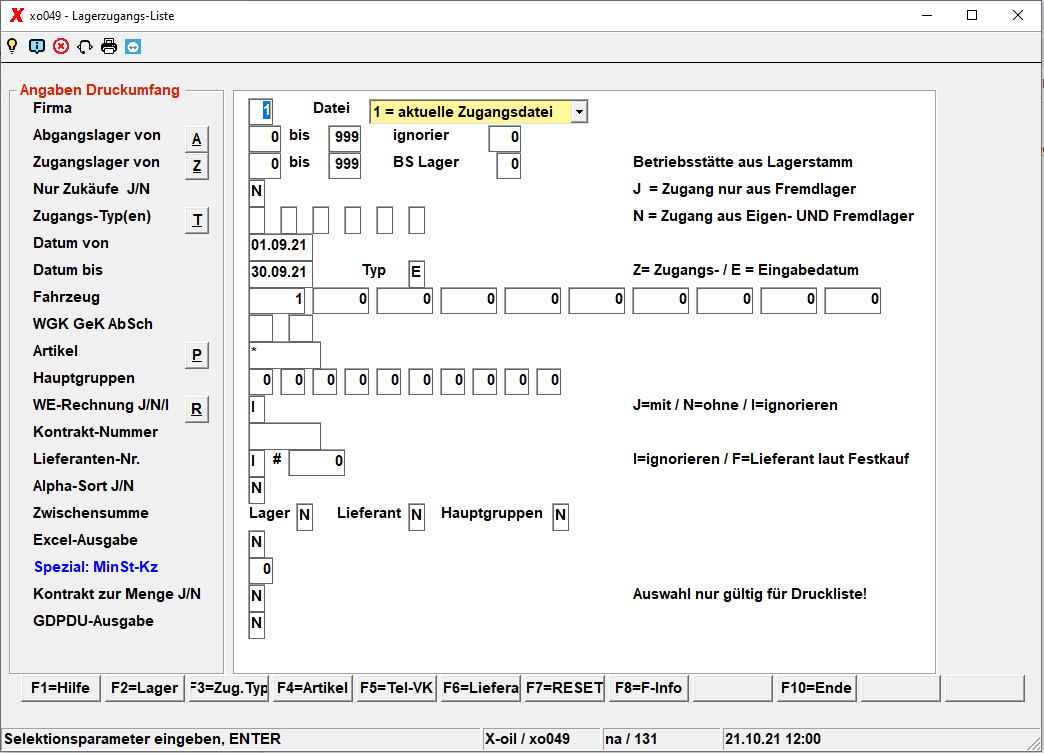Click the 'WGK GeK AbSch' label
The width and height of the screenshot is (1044, 753).
pos(93,324)
